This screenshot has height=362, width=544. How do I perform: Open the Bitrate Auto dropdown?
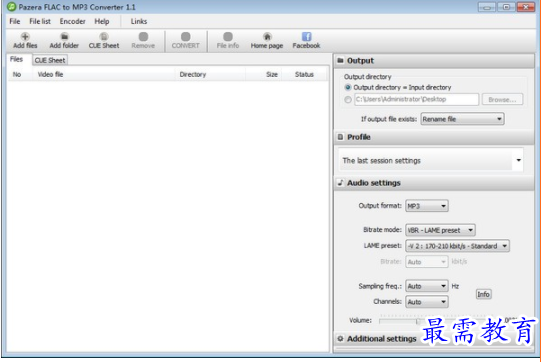click(x=427, y=262)
